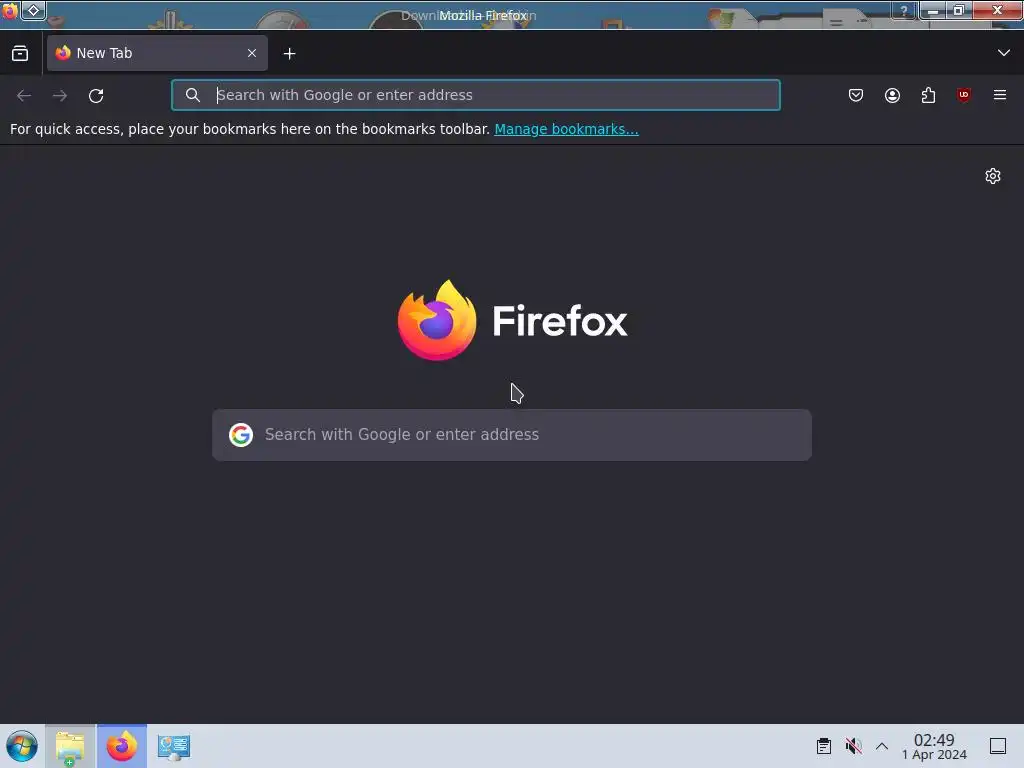The height and width of the screenshot is (768, 1024).
Task: Open Firefox account menu
Action: [x=892, y=95]
